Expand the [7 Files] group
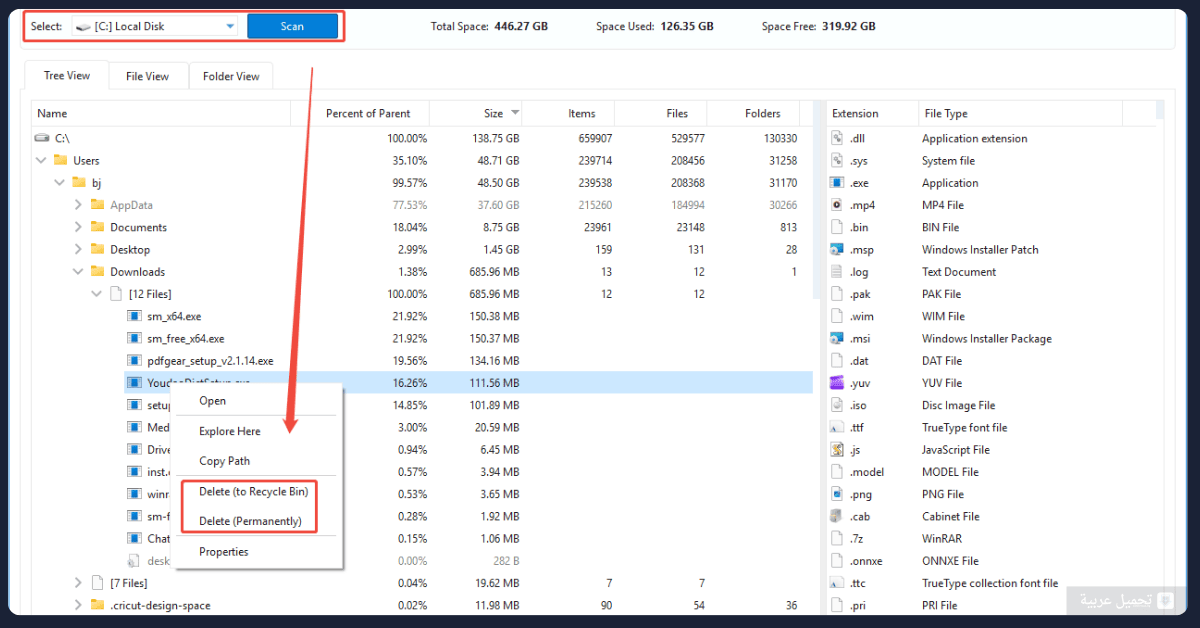1200x628 pixels. (x=78, y=583)
